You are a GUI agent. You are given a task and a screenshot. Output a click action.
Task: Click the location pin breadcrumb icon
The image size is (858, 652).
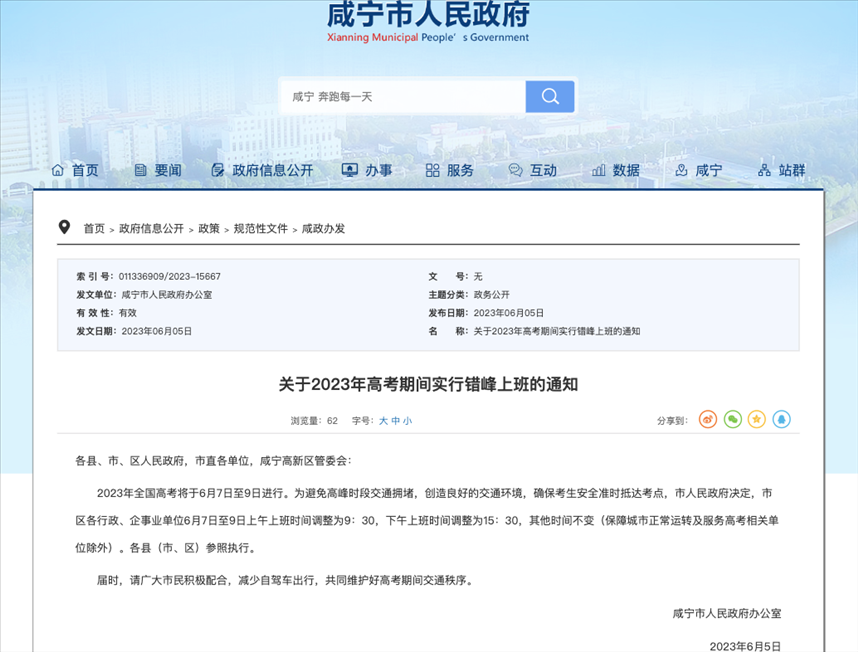pos(65,228)
